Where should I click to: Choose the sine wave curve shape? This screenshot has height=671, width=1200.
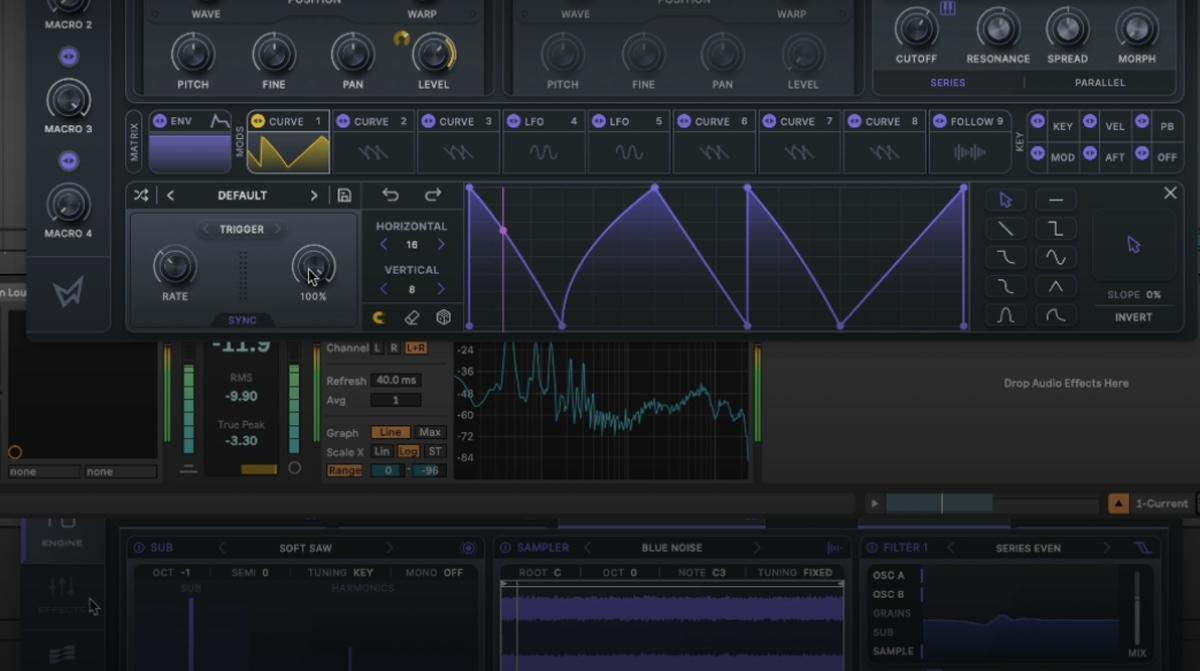(x=1055, y=258)
